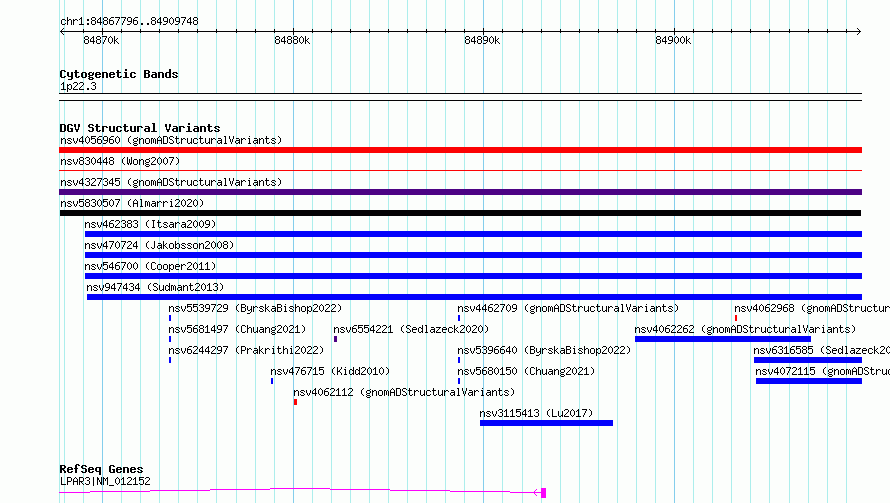Click the purple nsv4327345 variant bar
Screen dimensions: 890x503
coord(460,192)
